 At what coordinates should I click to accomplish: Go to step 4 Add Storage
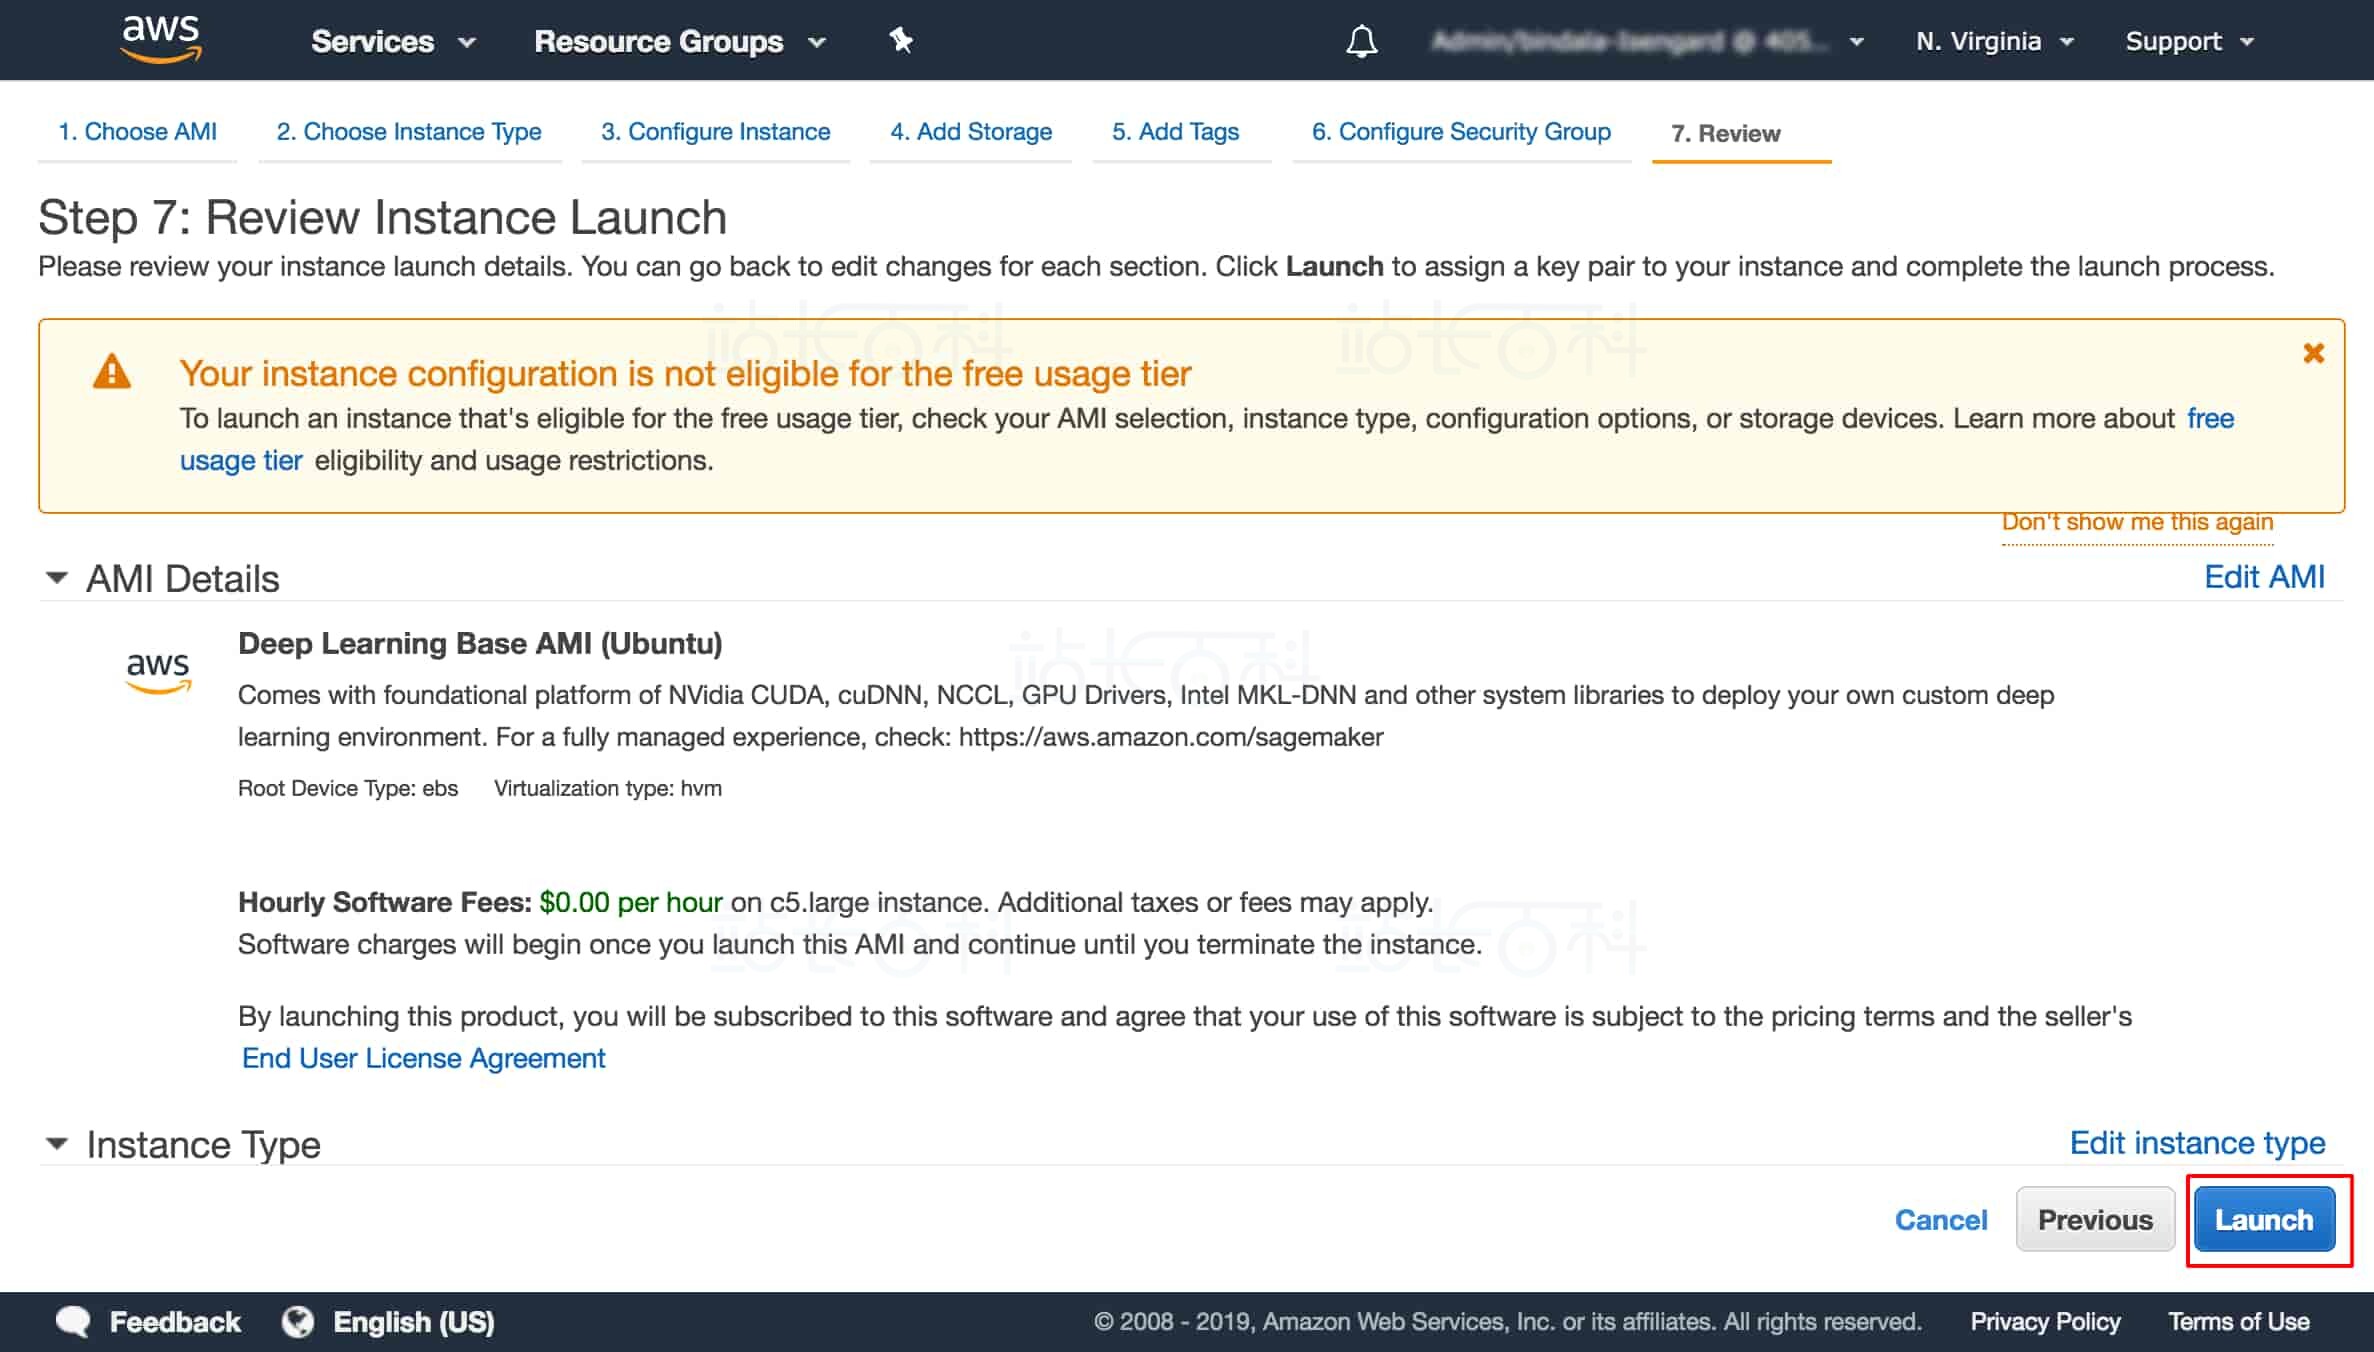point(971,132)
